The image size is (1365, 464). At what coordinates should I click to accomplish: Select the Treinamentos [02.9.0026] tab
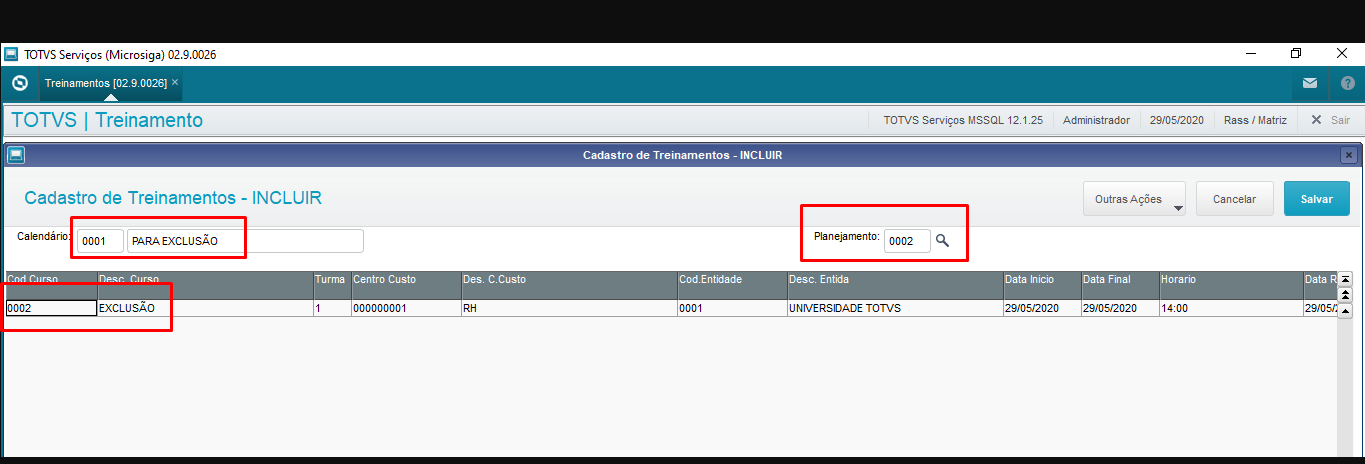[105, 83]
